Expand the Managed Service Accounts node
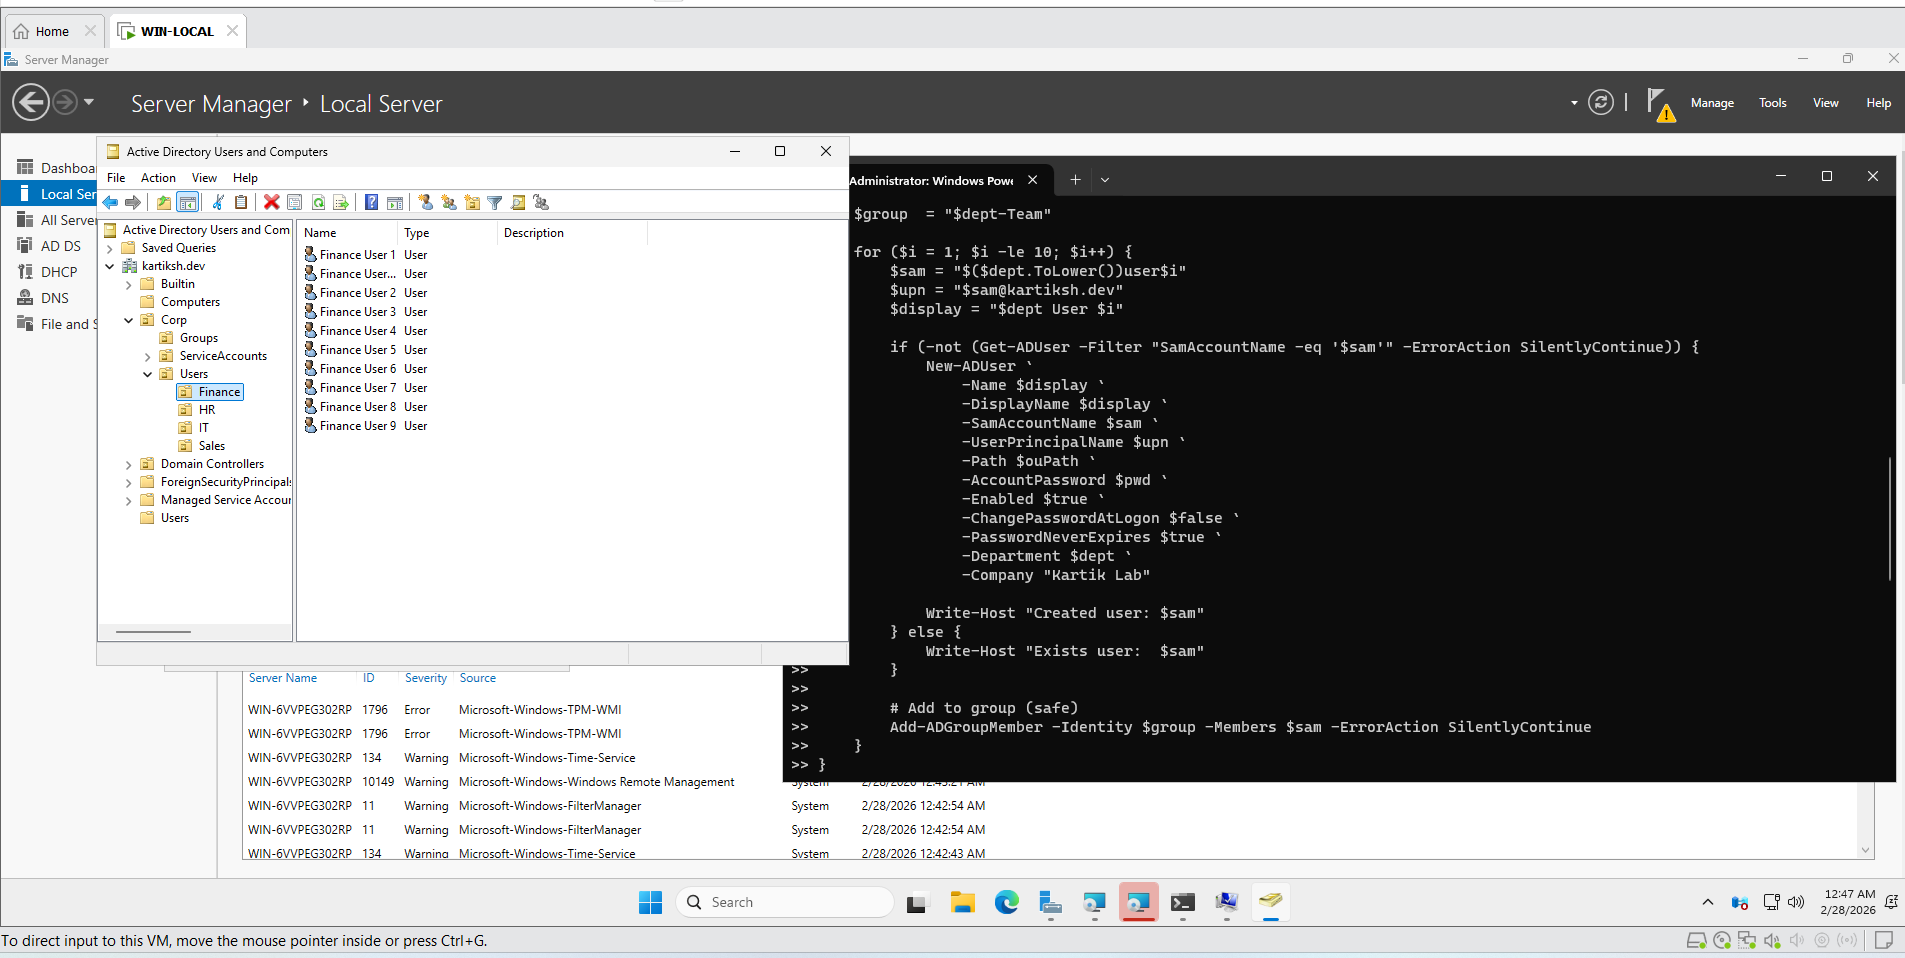 129,501
